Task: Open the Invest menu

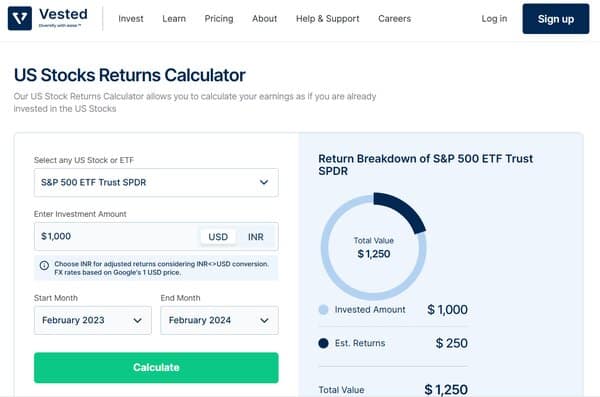Action: pyautogui.click(x=131, y=19)
